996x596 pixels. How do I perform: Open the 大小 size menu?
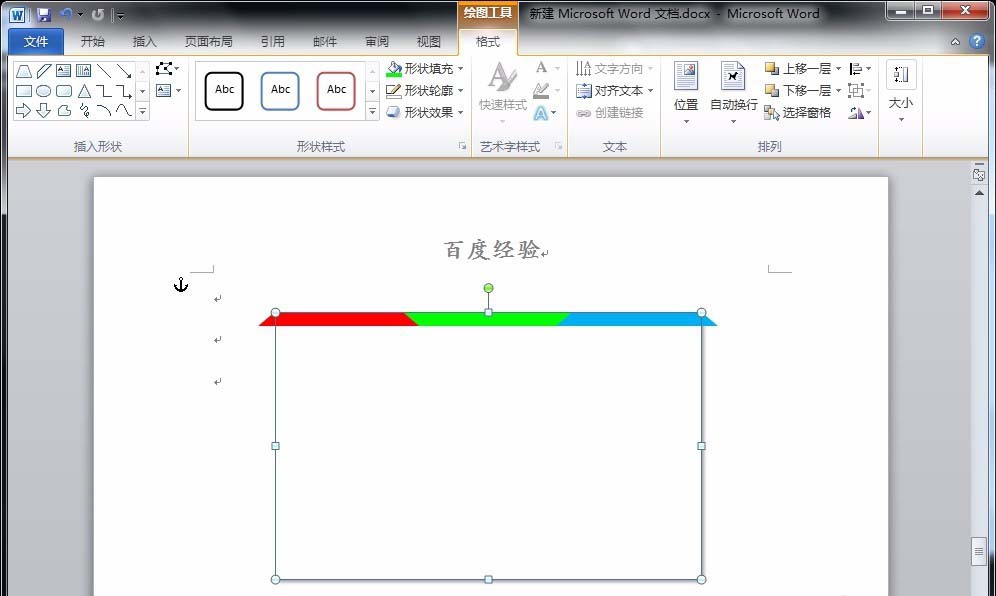901,92
